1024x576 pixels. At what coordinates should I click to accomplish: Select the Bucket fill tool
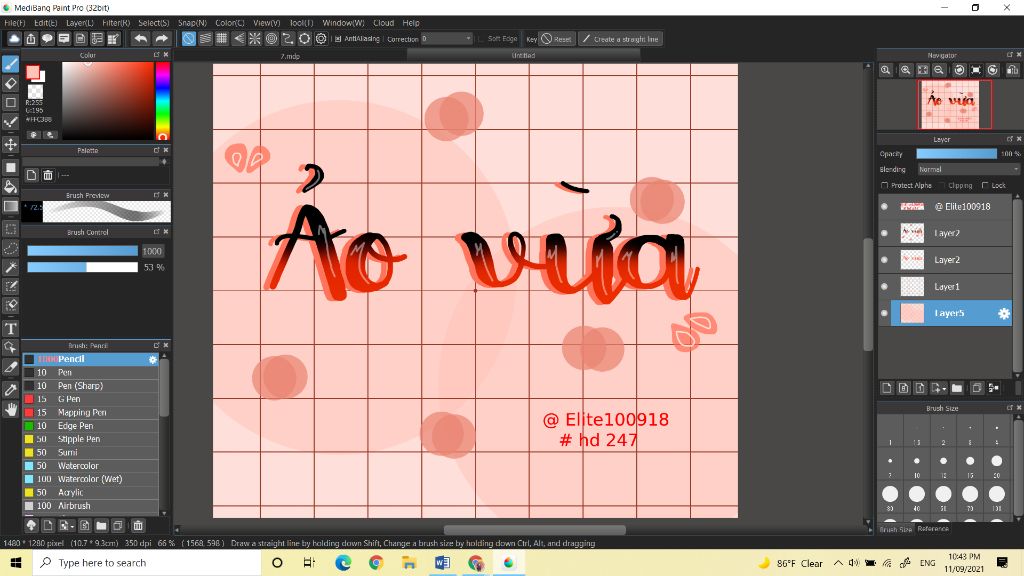pos(10,187)
